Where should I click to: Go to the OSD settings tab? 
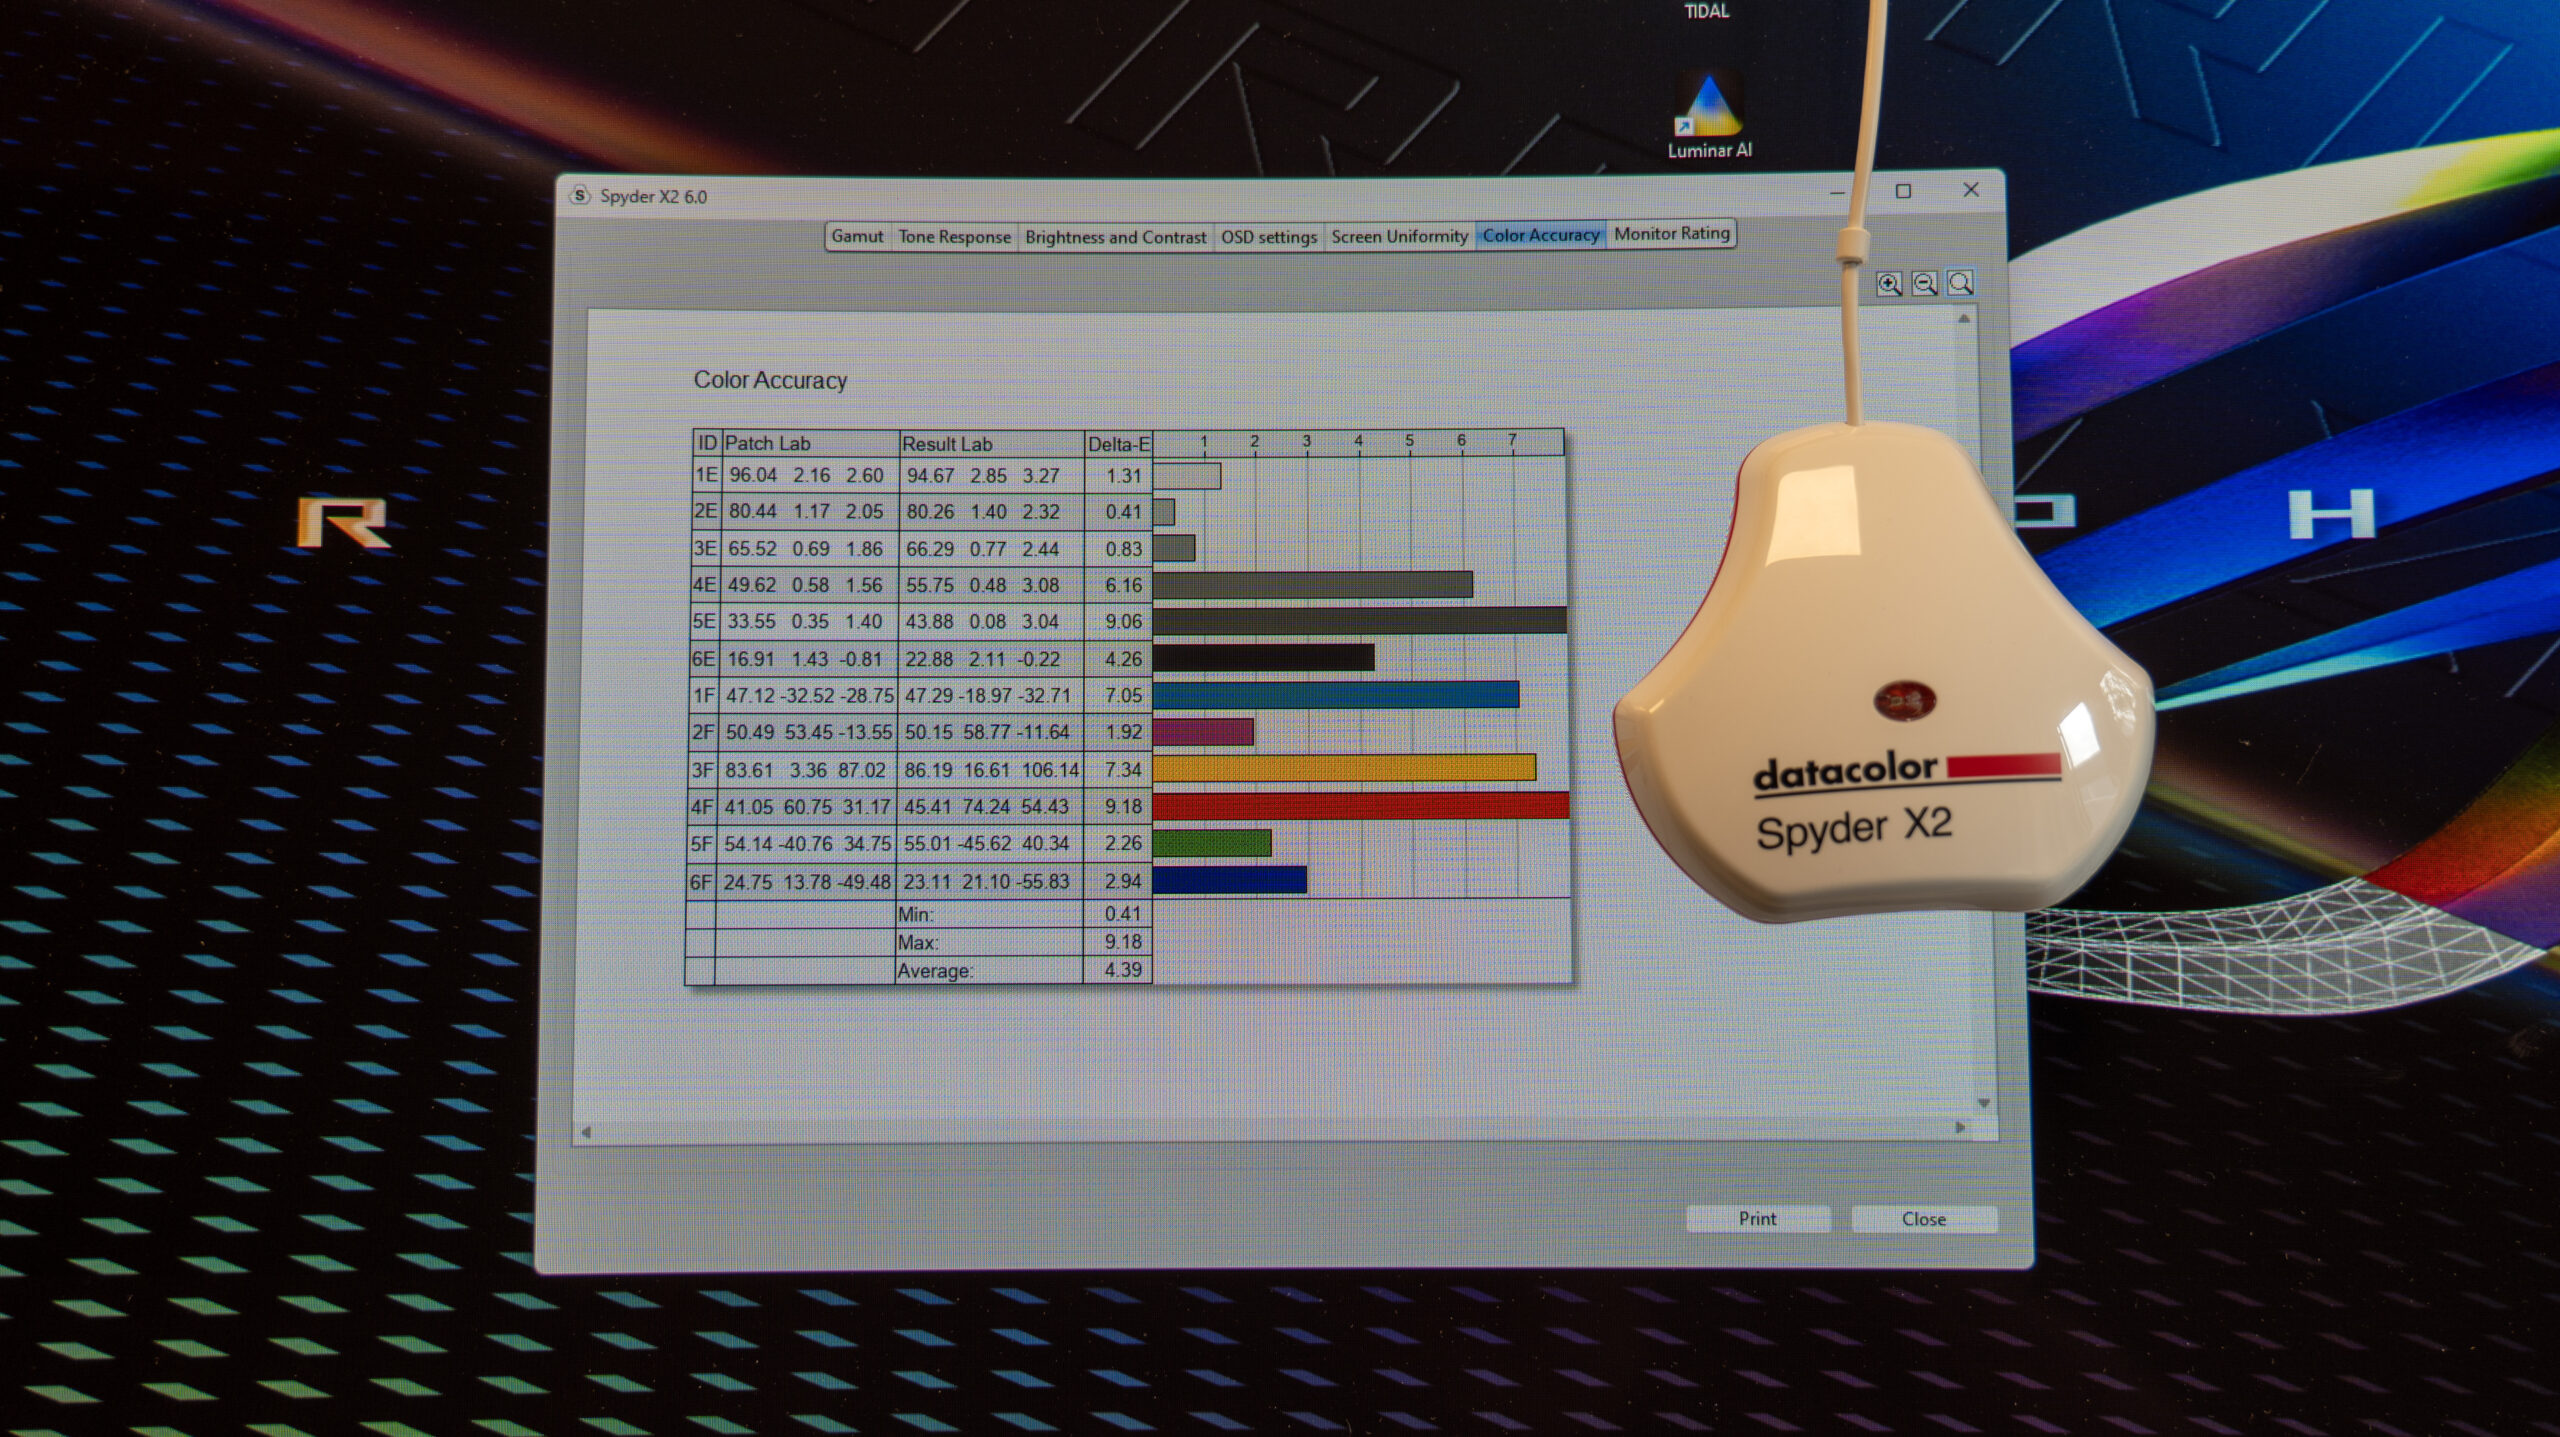coord(1268,237)
